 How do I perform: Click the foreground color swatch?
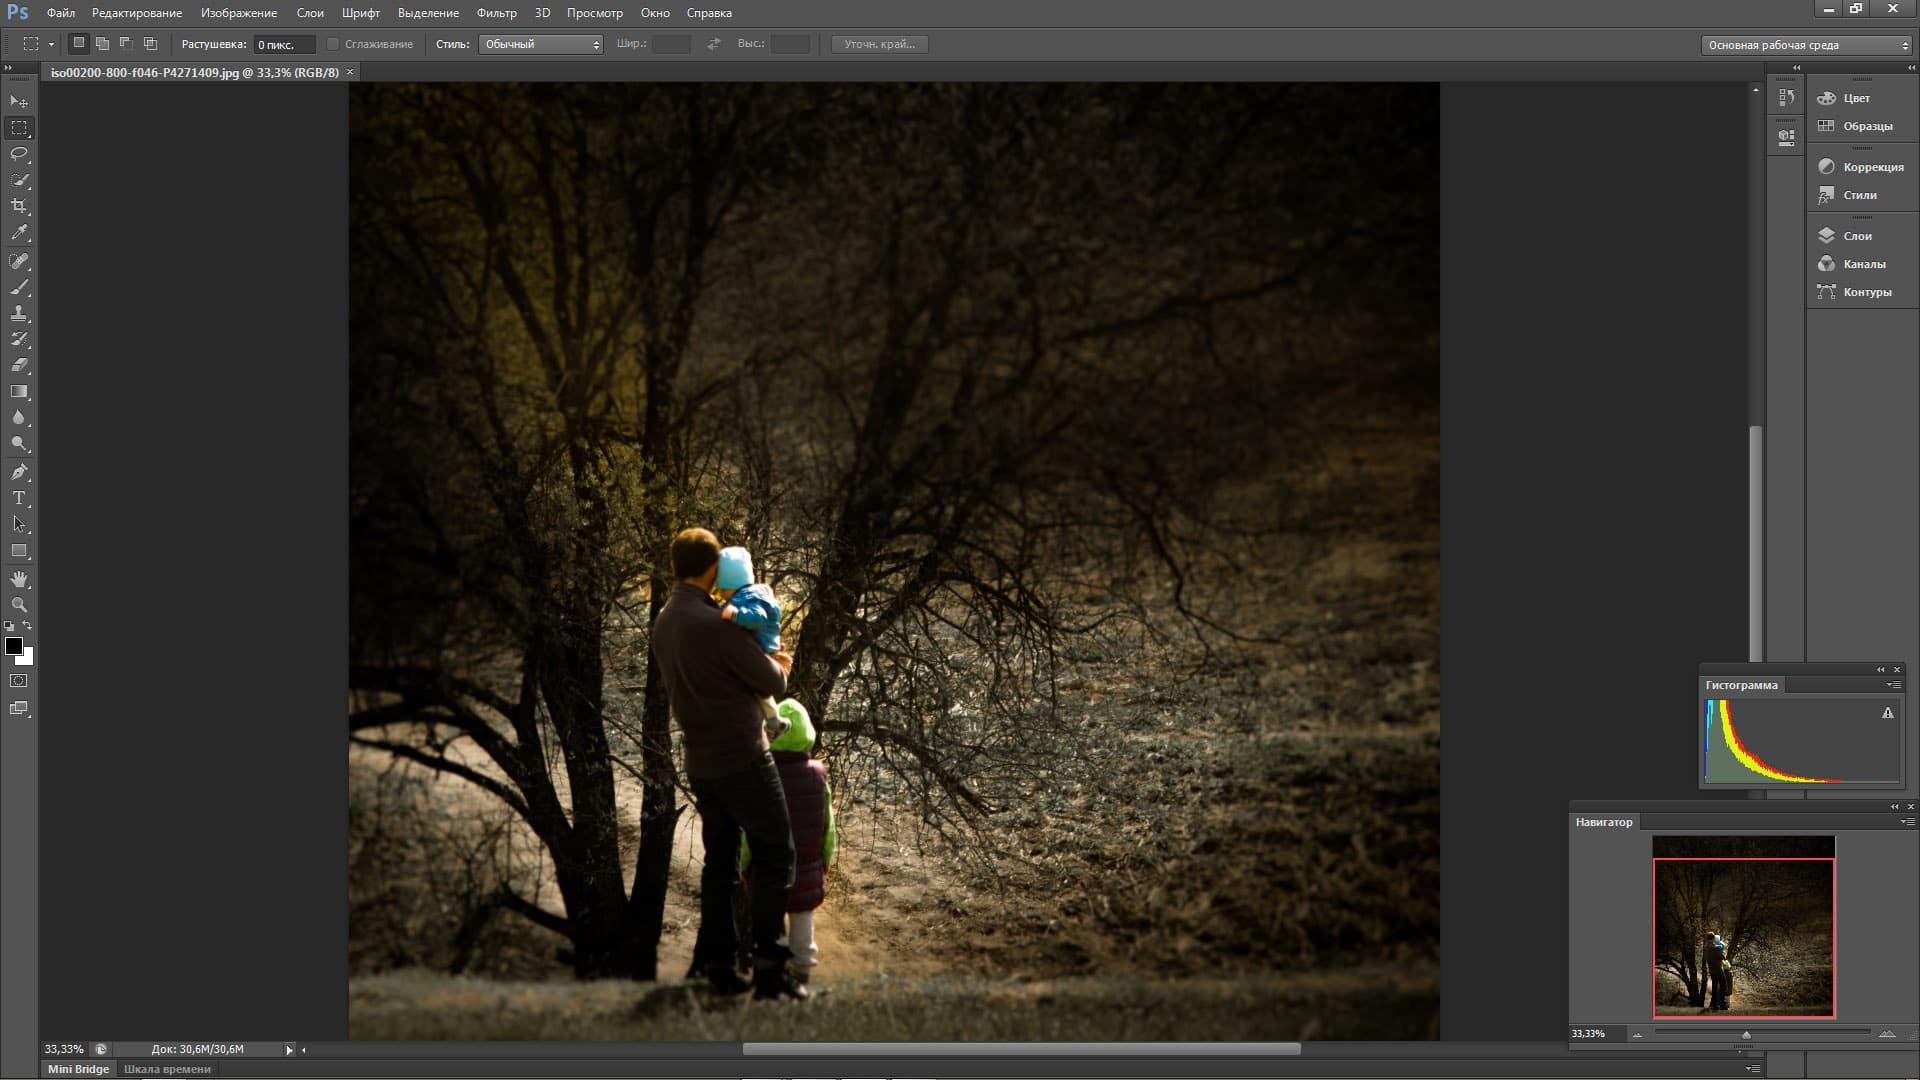point(14,646)
